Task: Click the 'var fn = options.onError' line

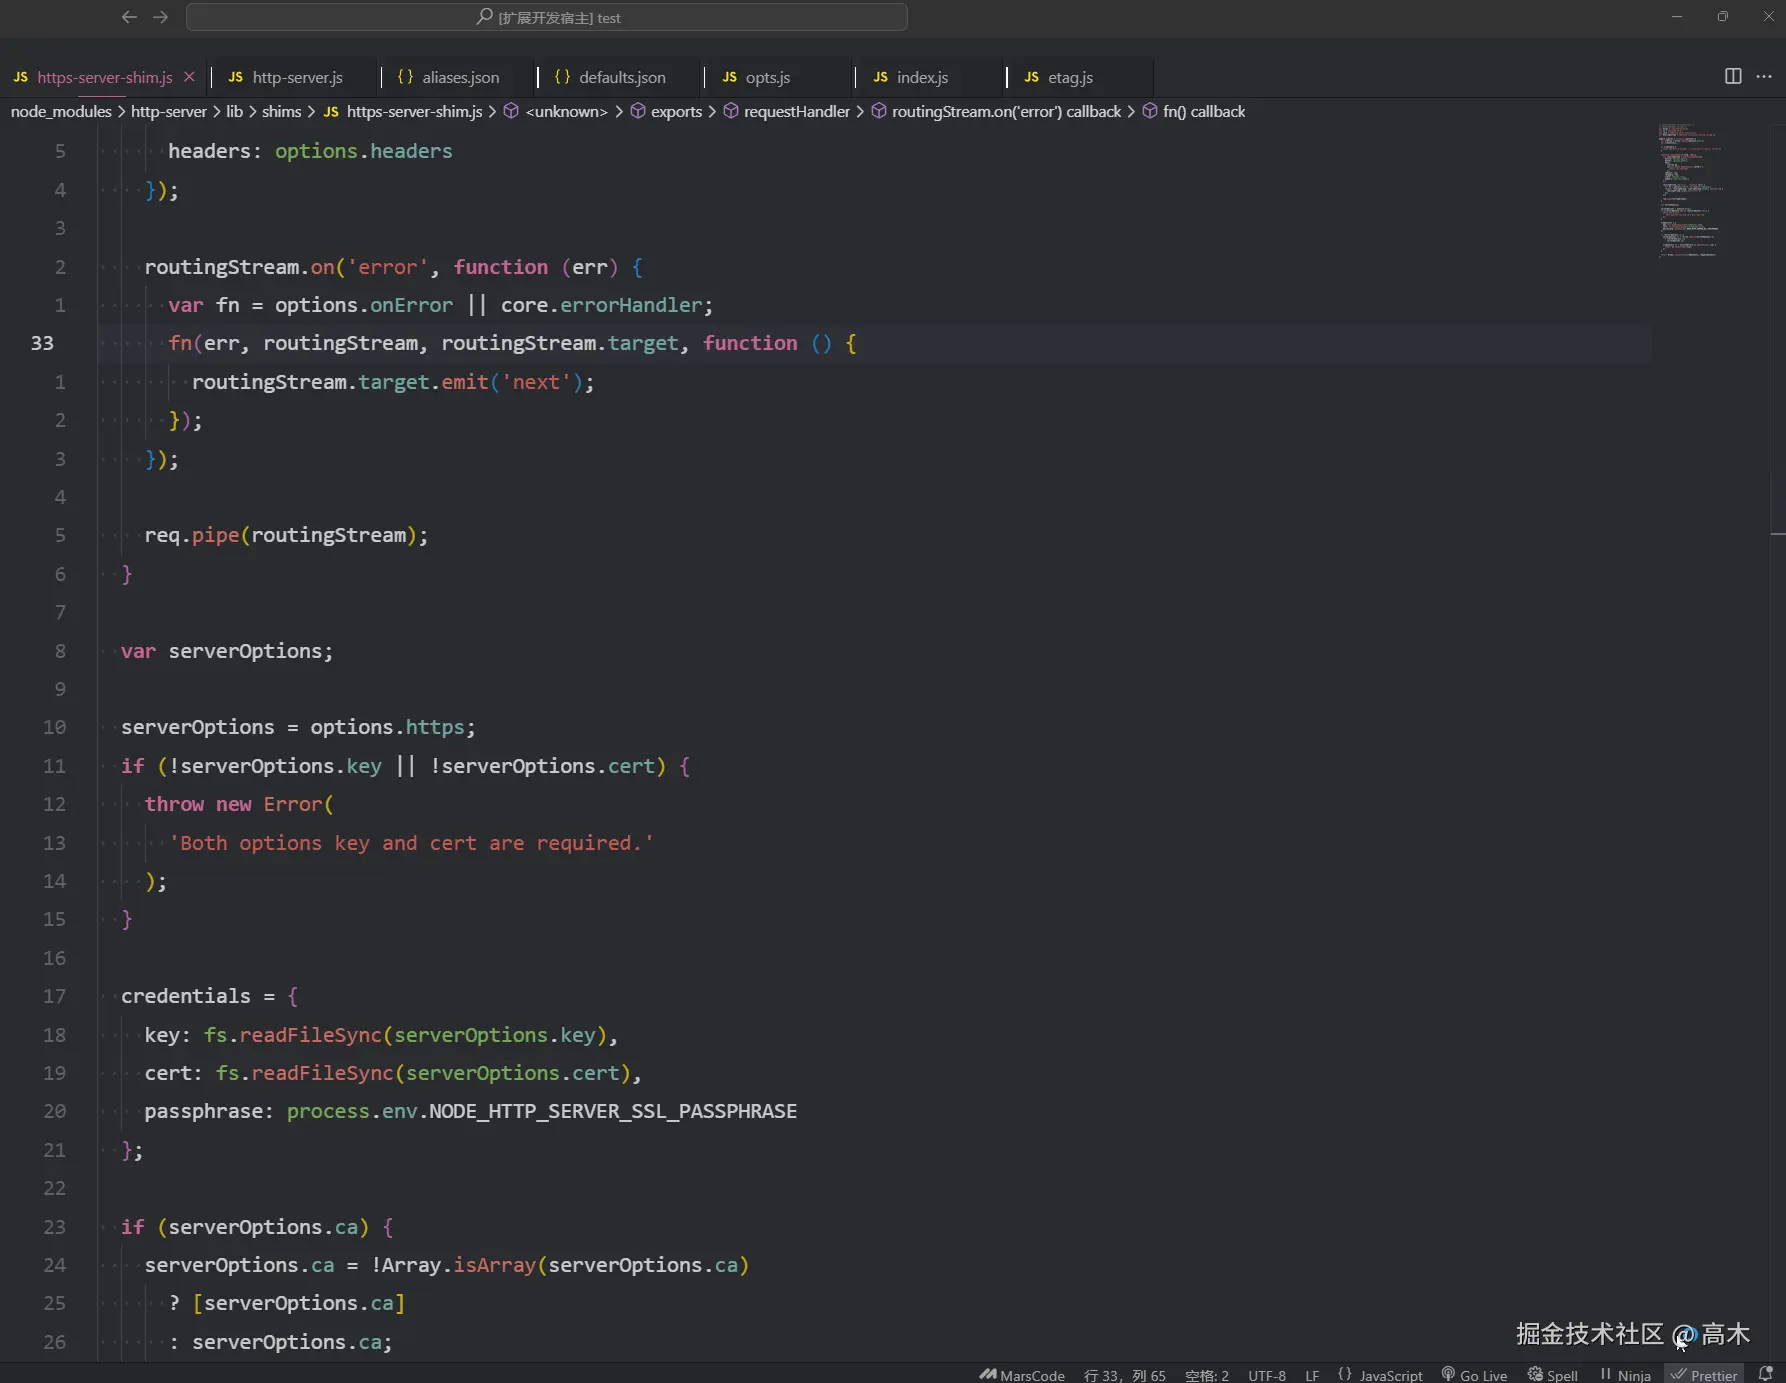Action: pyautogui.click(x=441, y=305)
